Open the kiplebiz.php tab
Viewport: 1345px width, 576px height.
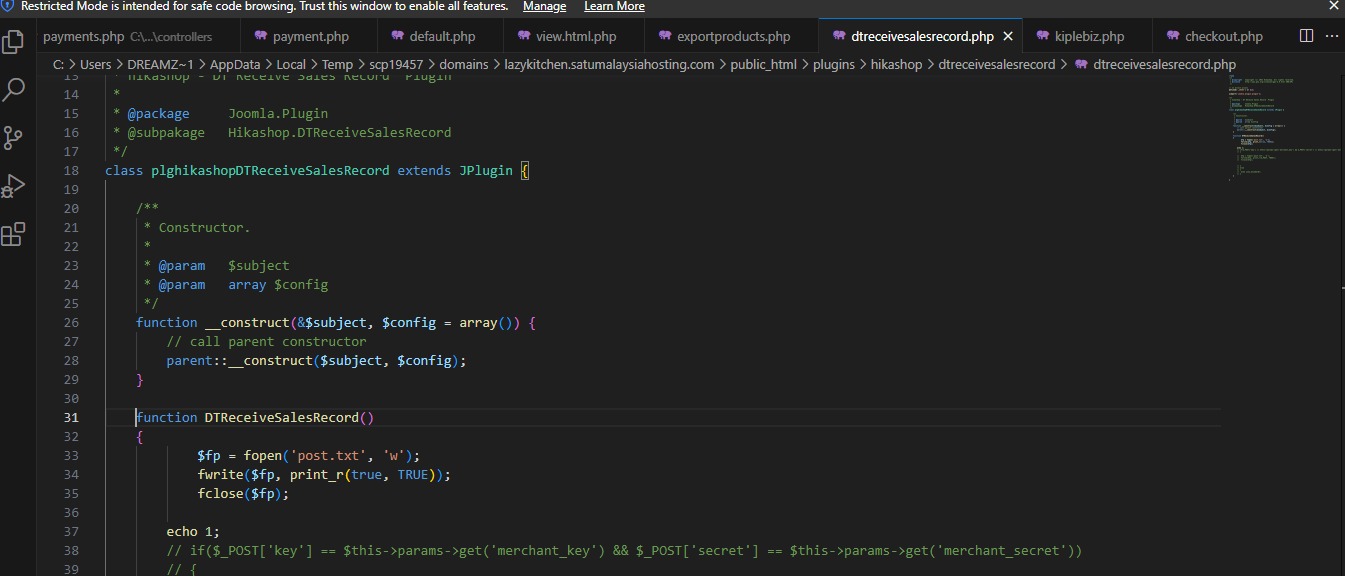click(x=1089, y=36)
